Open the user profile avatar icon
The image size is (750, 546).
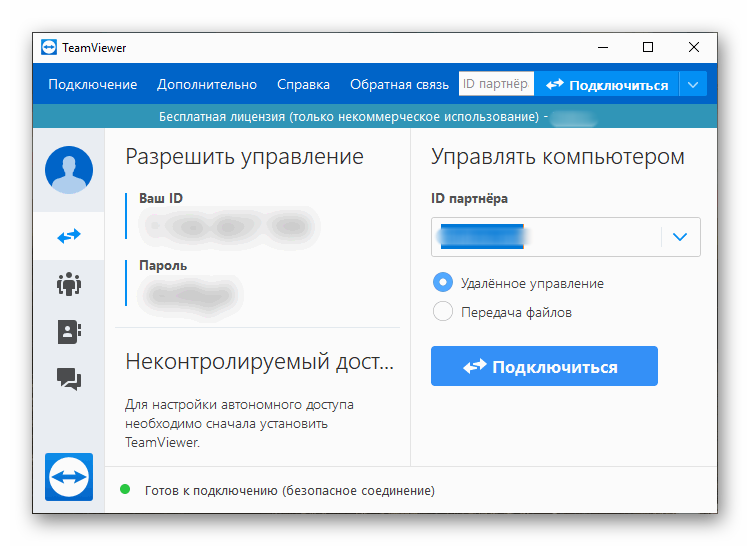pos(69,170)
